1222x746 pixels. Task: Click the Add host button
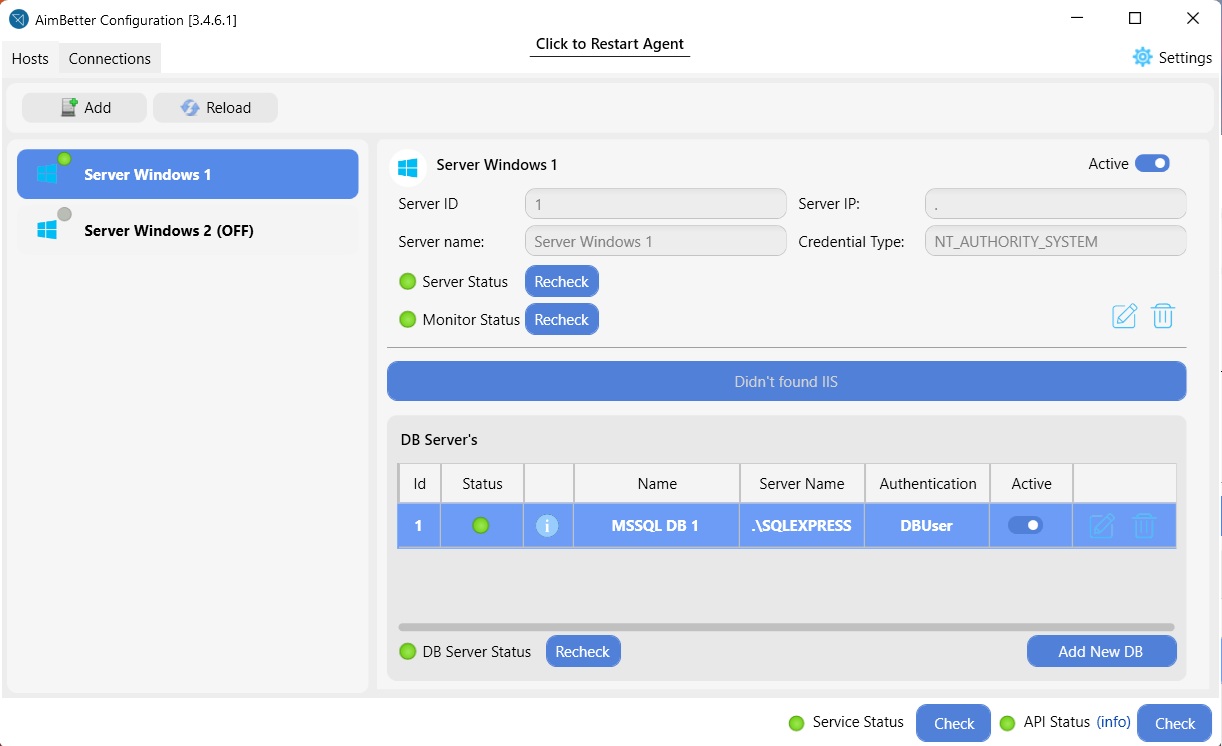(x=85, y=108)
